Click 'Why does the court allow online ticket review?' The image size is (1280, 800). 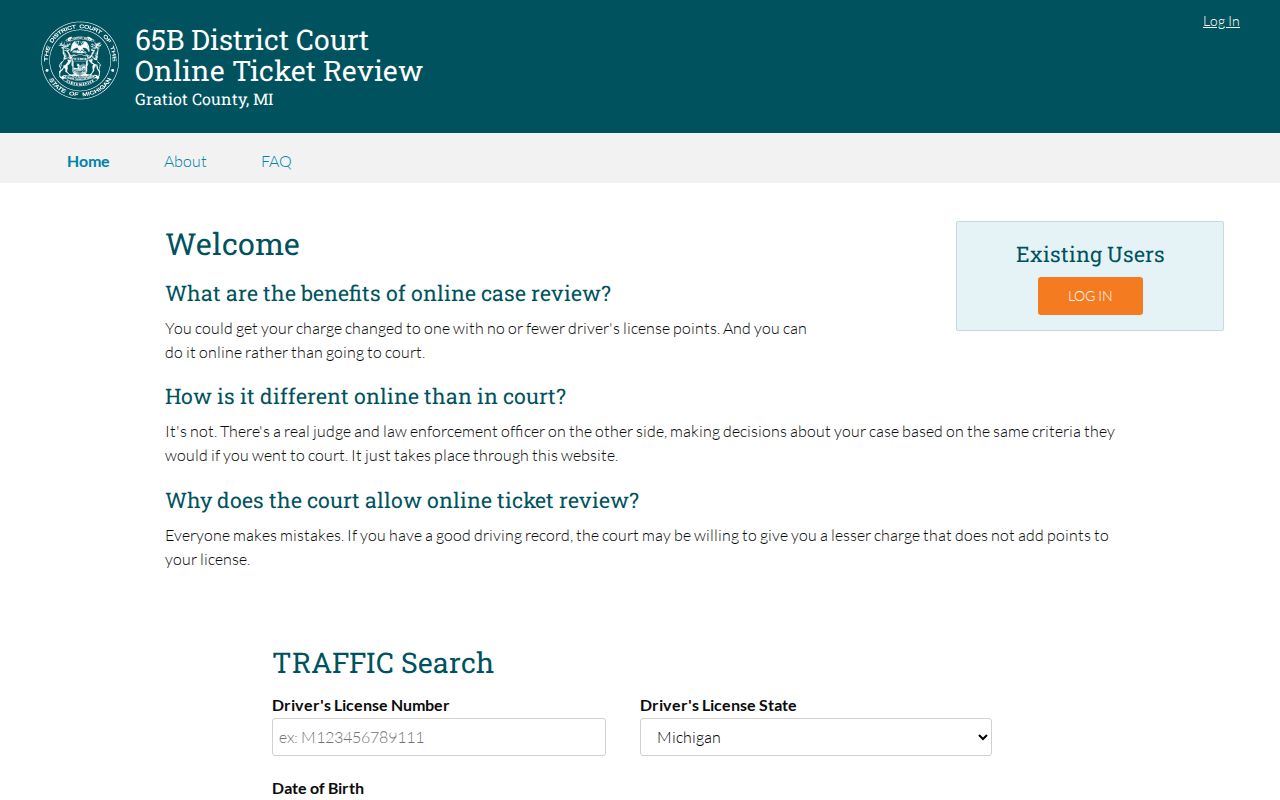pos(402,500)
